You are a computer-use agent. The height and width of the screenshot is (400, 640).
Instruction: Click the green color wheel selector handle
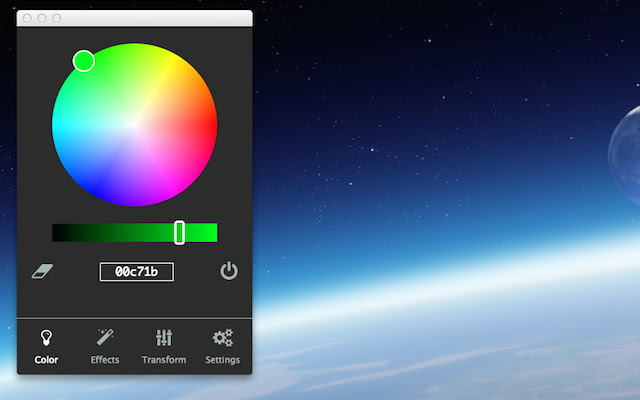[84, 61]
